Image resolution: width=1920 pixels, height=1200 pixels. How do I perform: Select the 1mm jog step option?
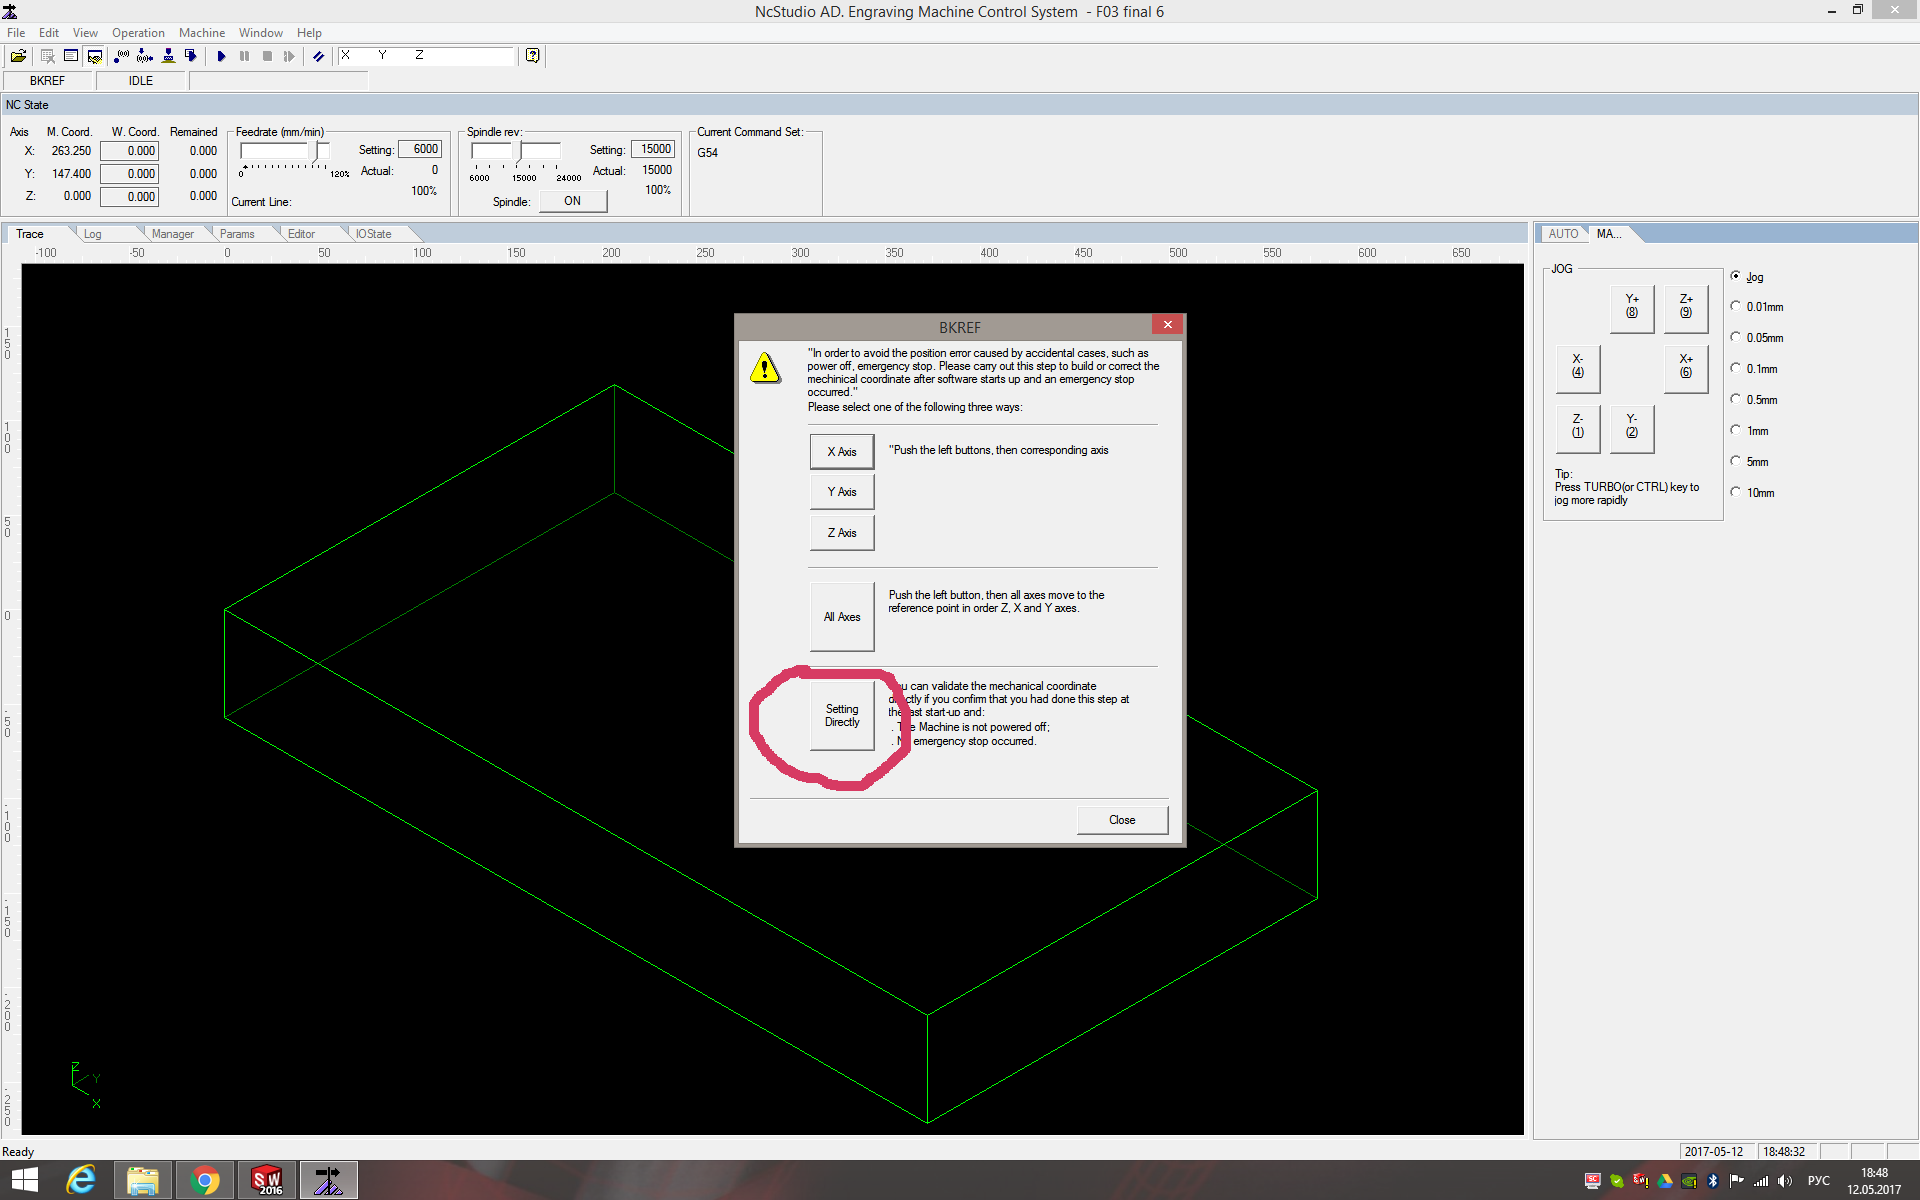[1736, 431]
